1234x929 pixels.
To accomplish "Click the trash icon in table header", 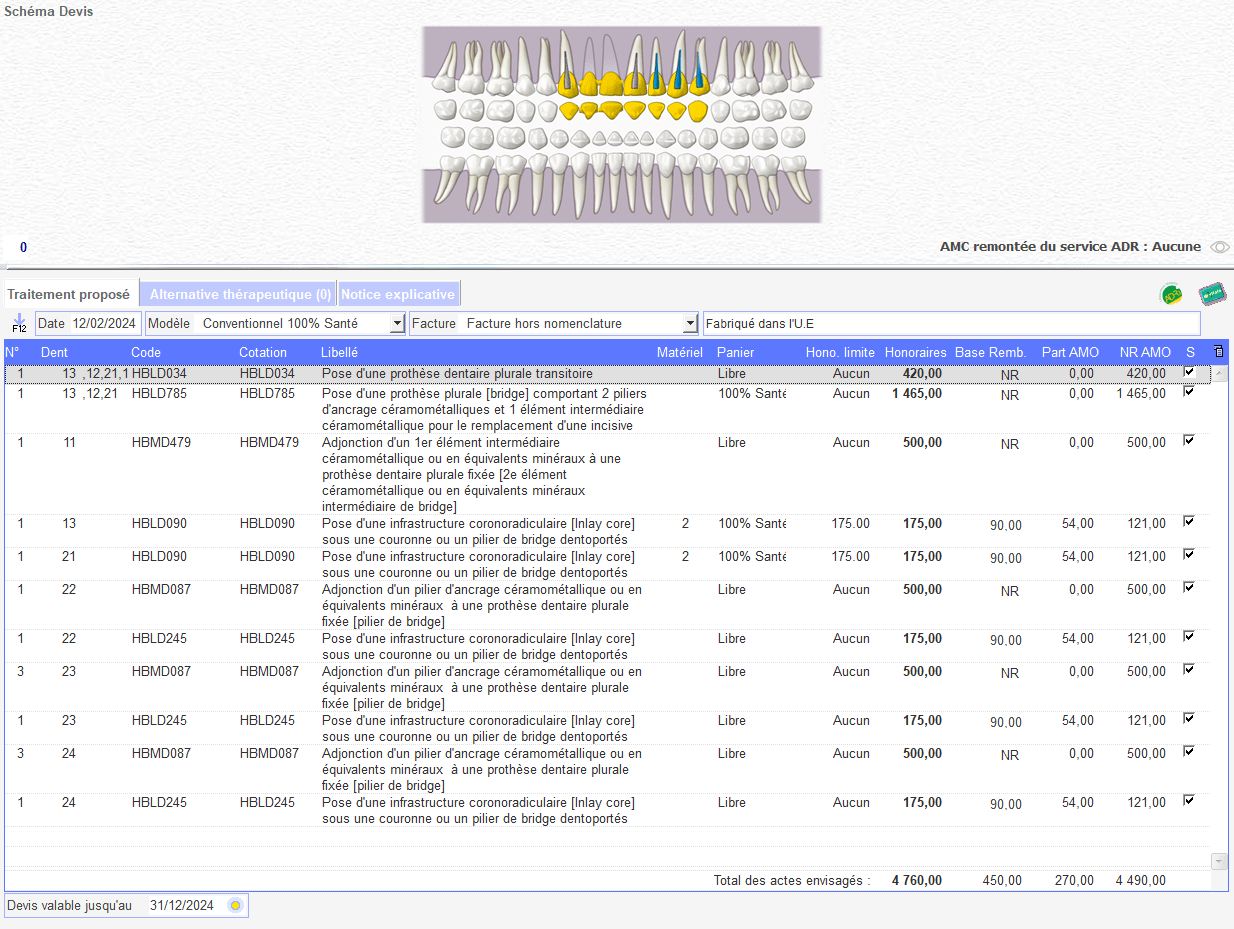I will point(1217,352).
